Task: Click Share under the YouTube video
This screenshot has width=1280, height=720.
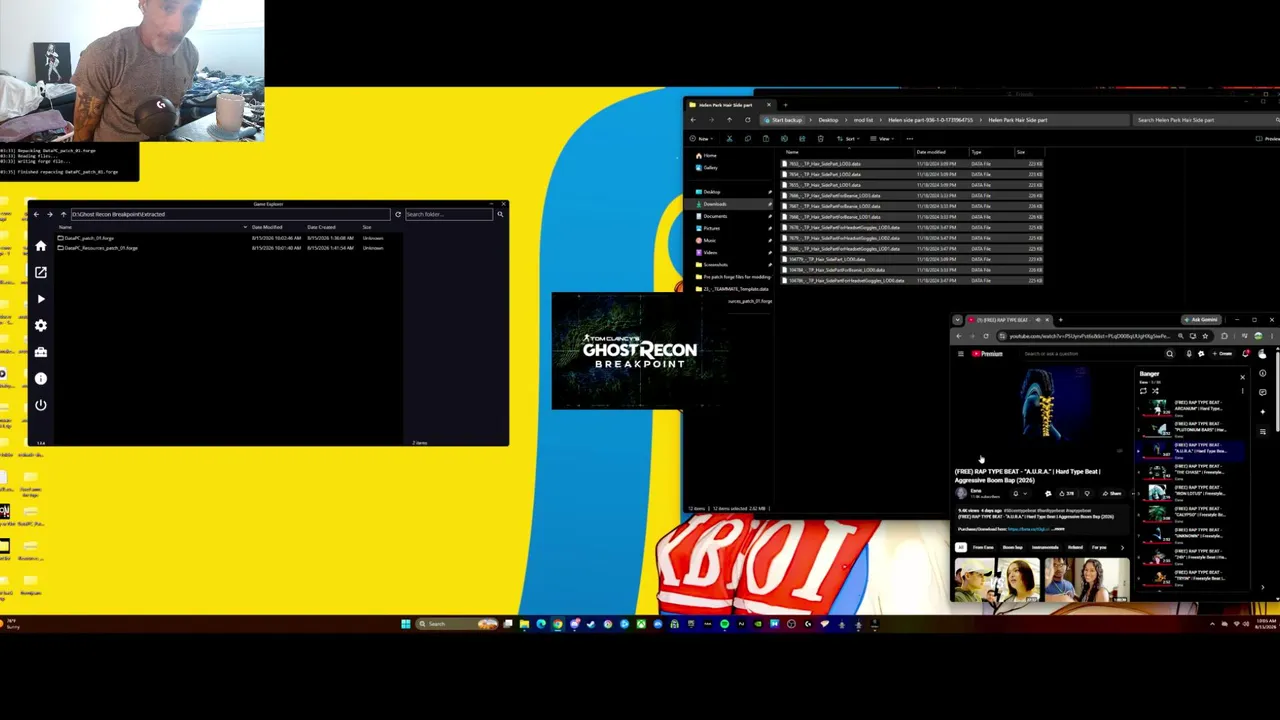Action: 1112,493
